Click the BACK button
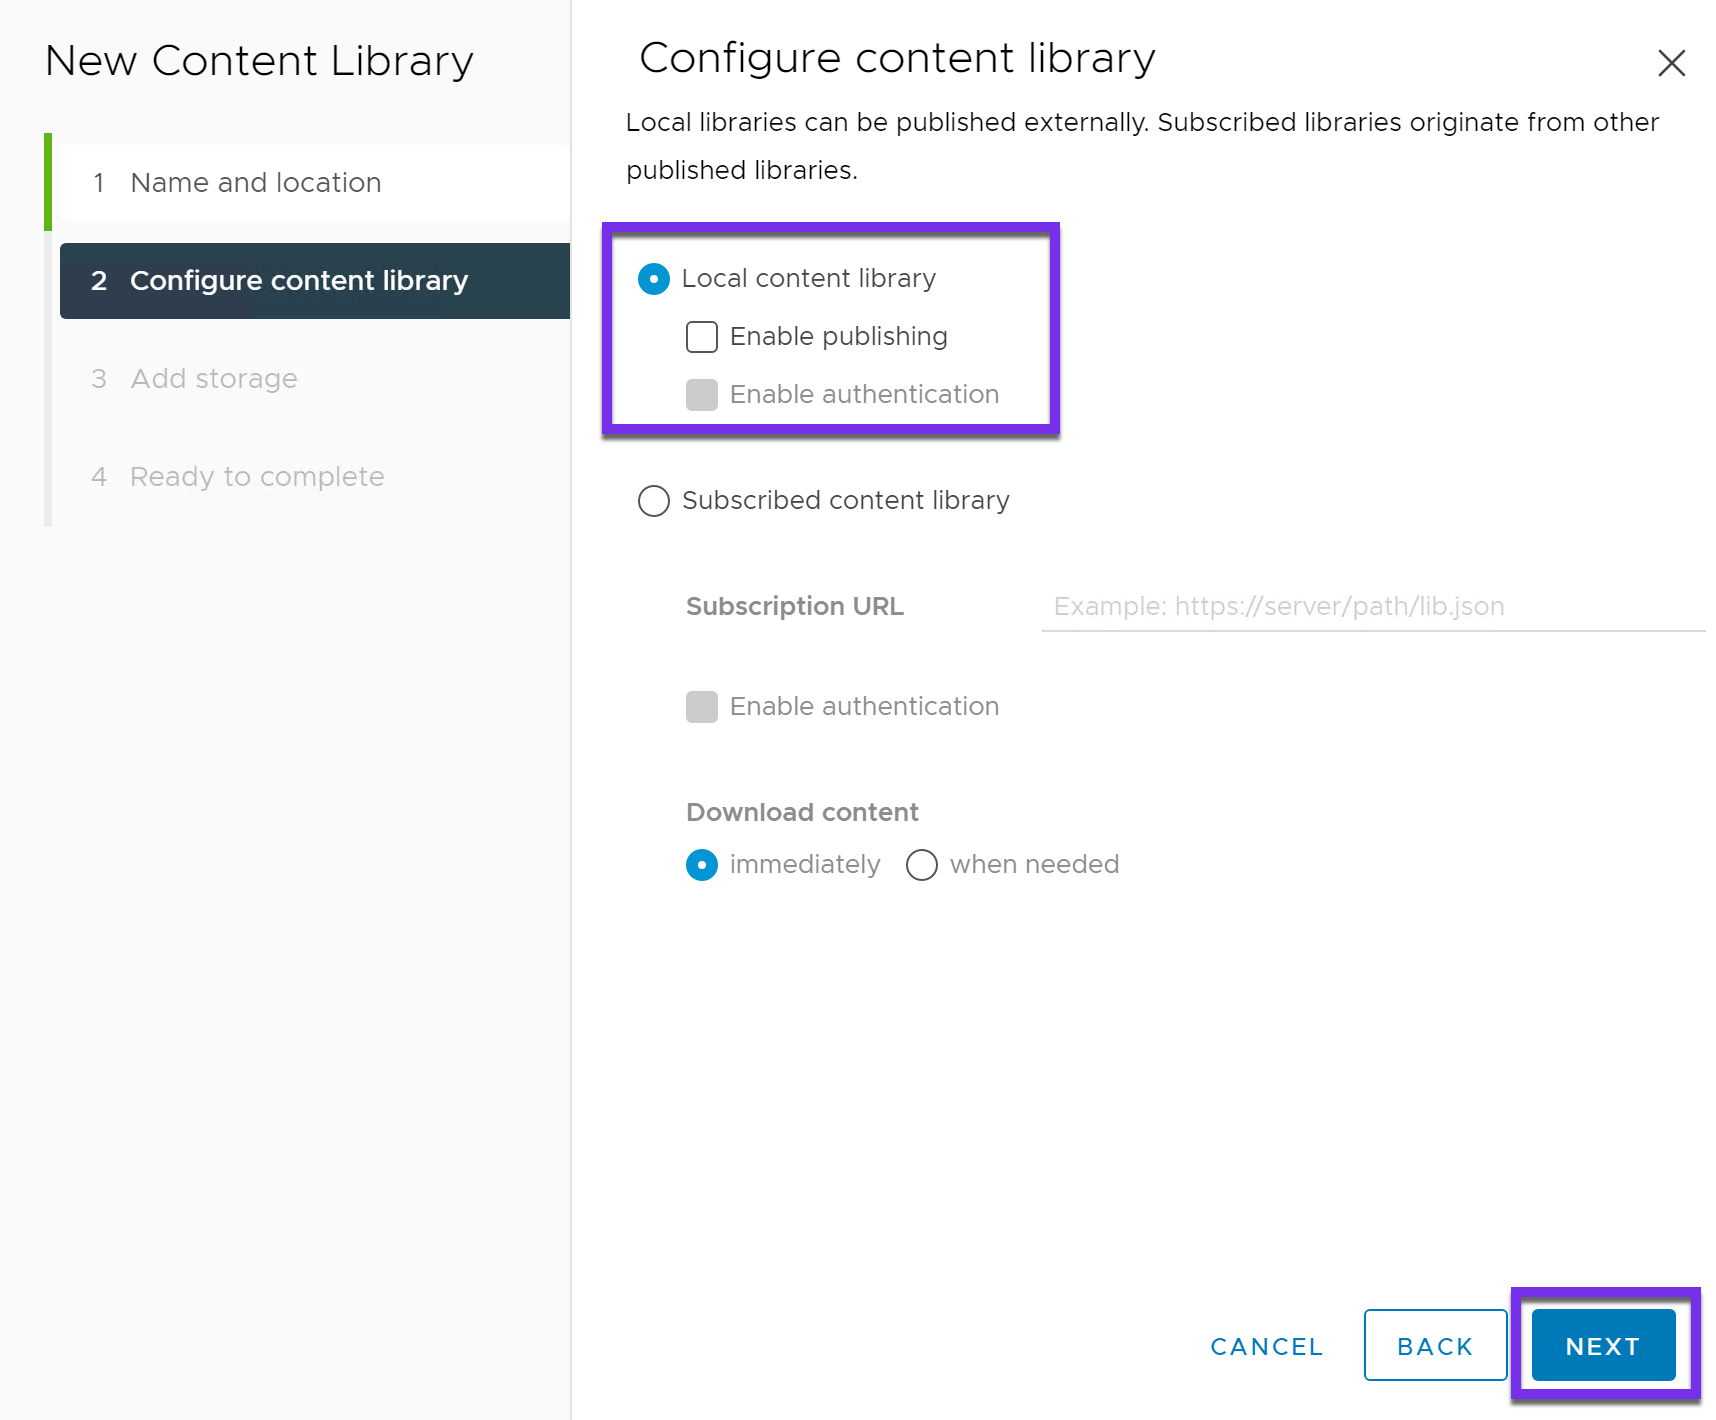This screenshot has height=1420, width=1716. pyautogui.click(x=1435, y=1345)
